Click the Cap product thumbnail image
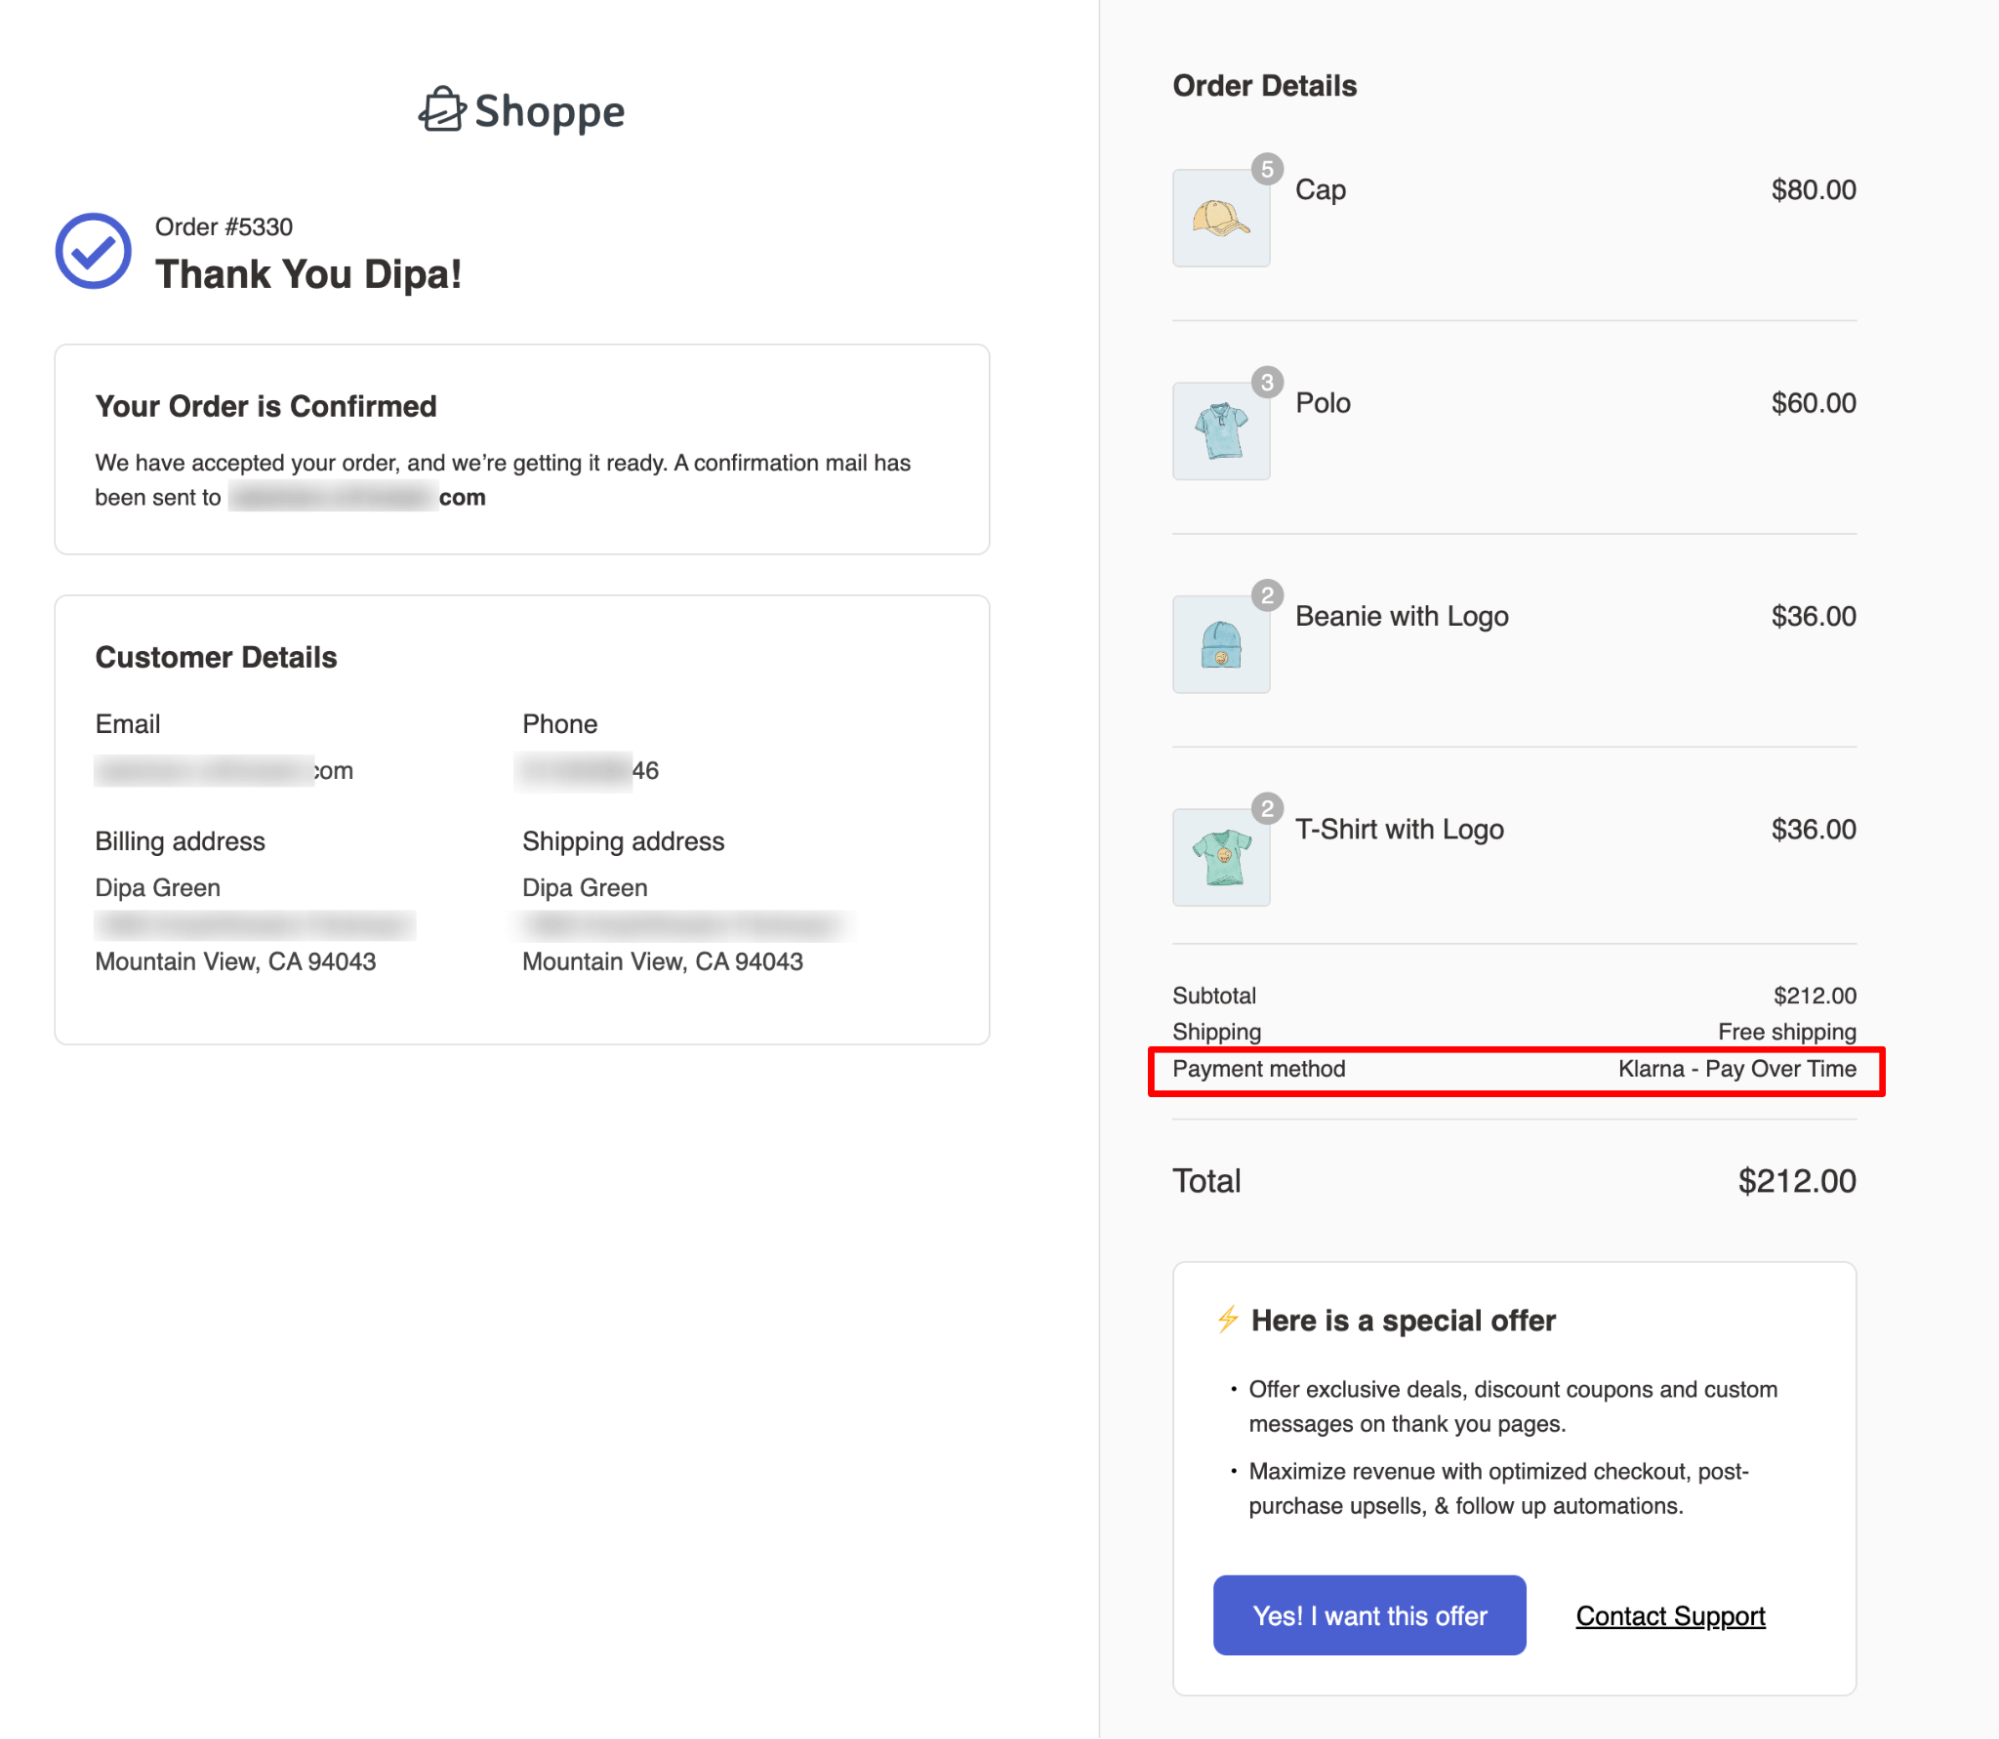Viewport: 1999px width, 1739px height. pos(1220,218)
